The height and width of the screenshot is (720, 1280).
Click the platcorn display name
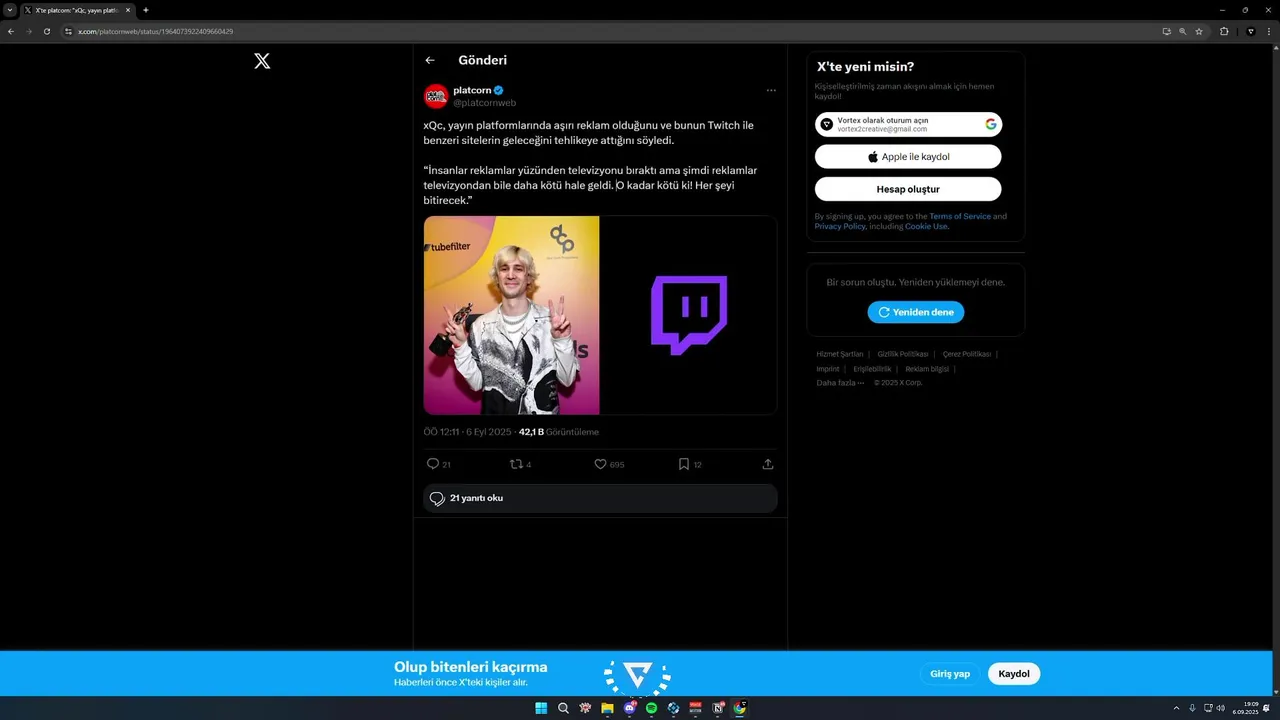click(472, 90)
